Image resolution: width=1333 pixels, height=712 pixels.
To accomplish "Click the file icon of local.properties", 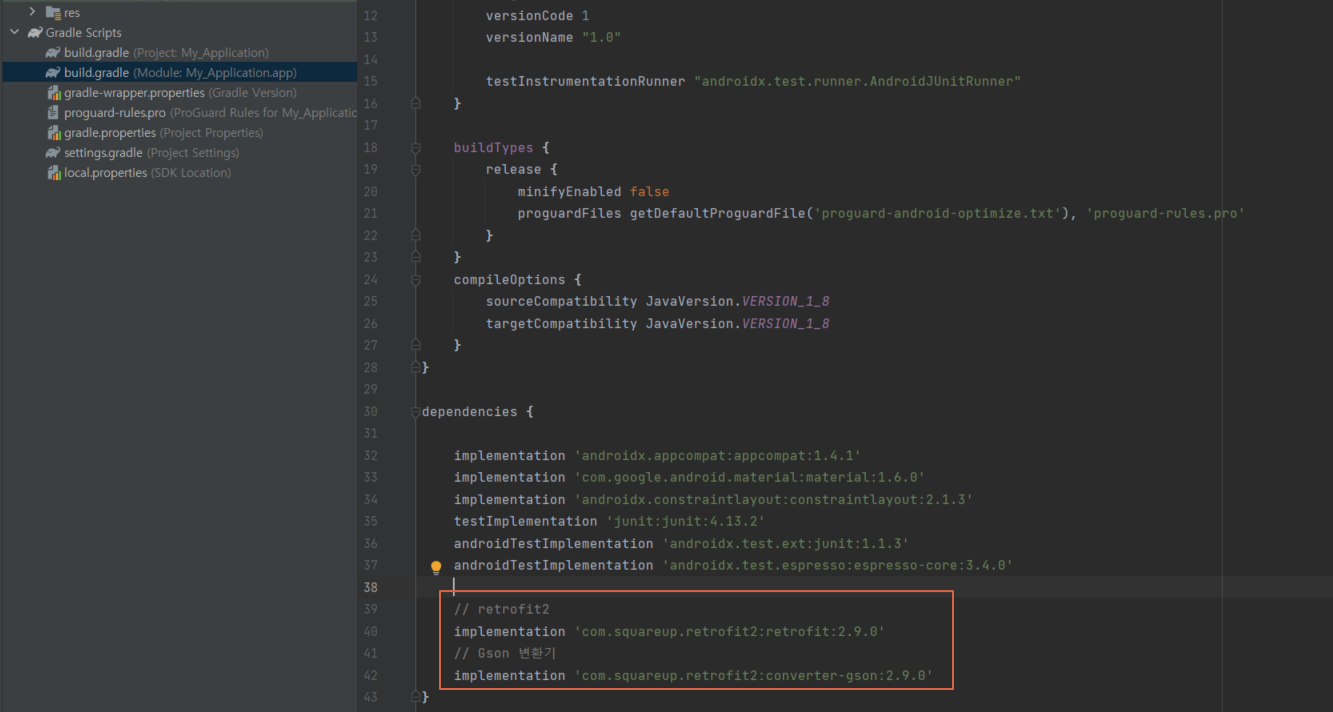I will (x=53, y=172).
